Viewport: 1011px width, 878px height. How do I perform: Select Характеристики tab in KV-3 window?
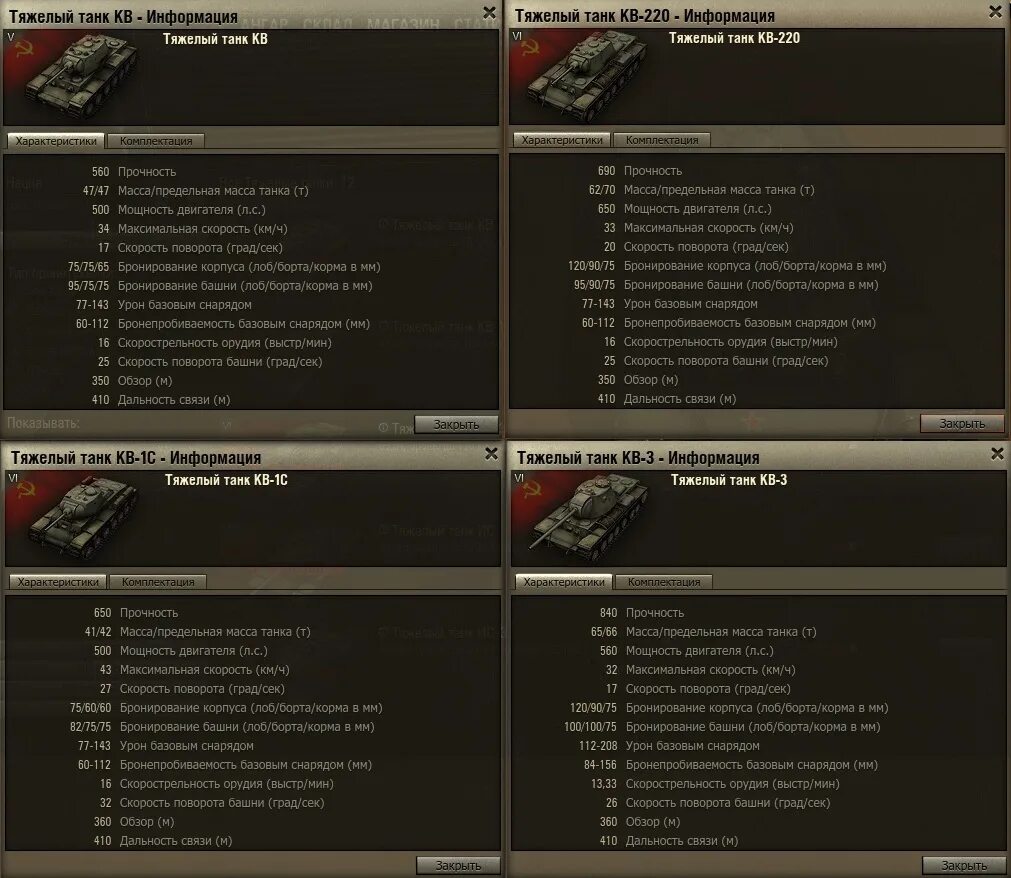click(x=564, y=581)
